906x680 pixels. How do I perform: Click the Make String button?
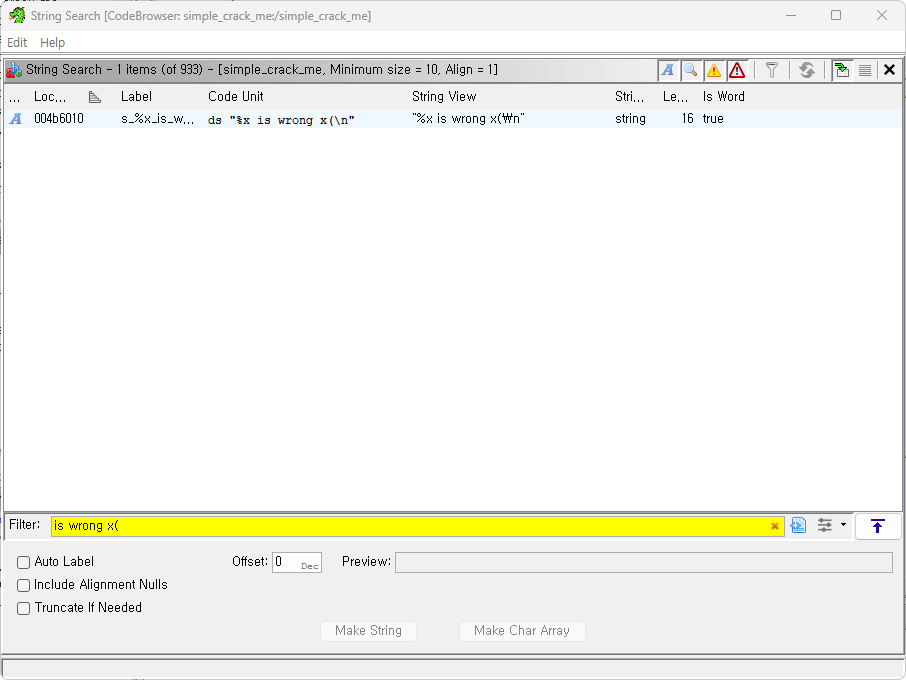click(x=368, y=631)
